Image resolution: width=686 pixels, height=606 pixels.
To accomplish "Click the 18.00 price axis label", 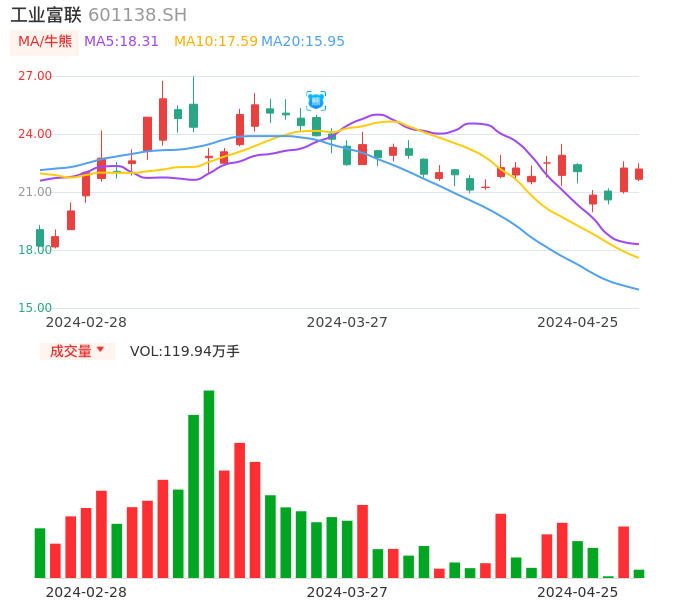I will 35,250.
